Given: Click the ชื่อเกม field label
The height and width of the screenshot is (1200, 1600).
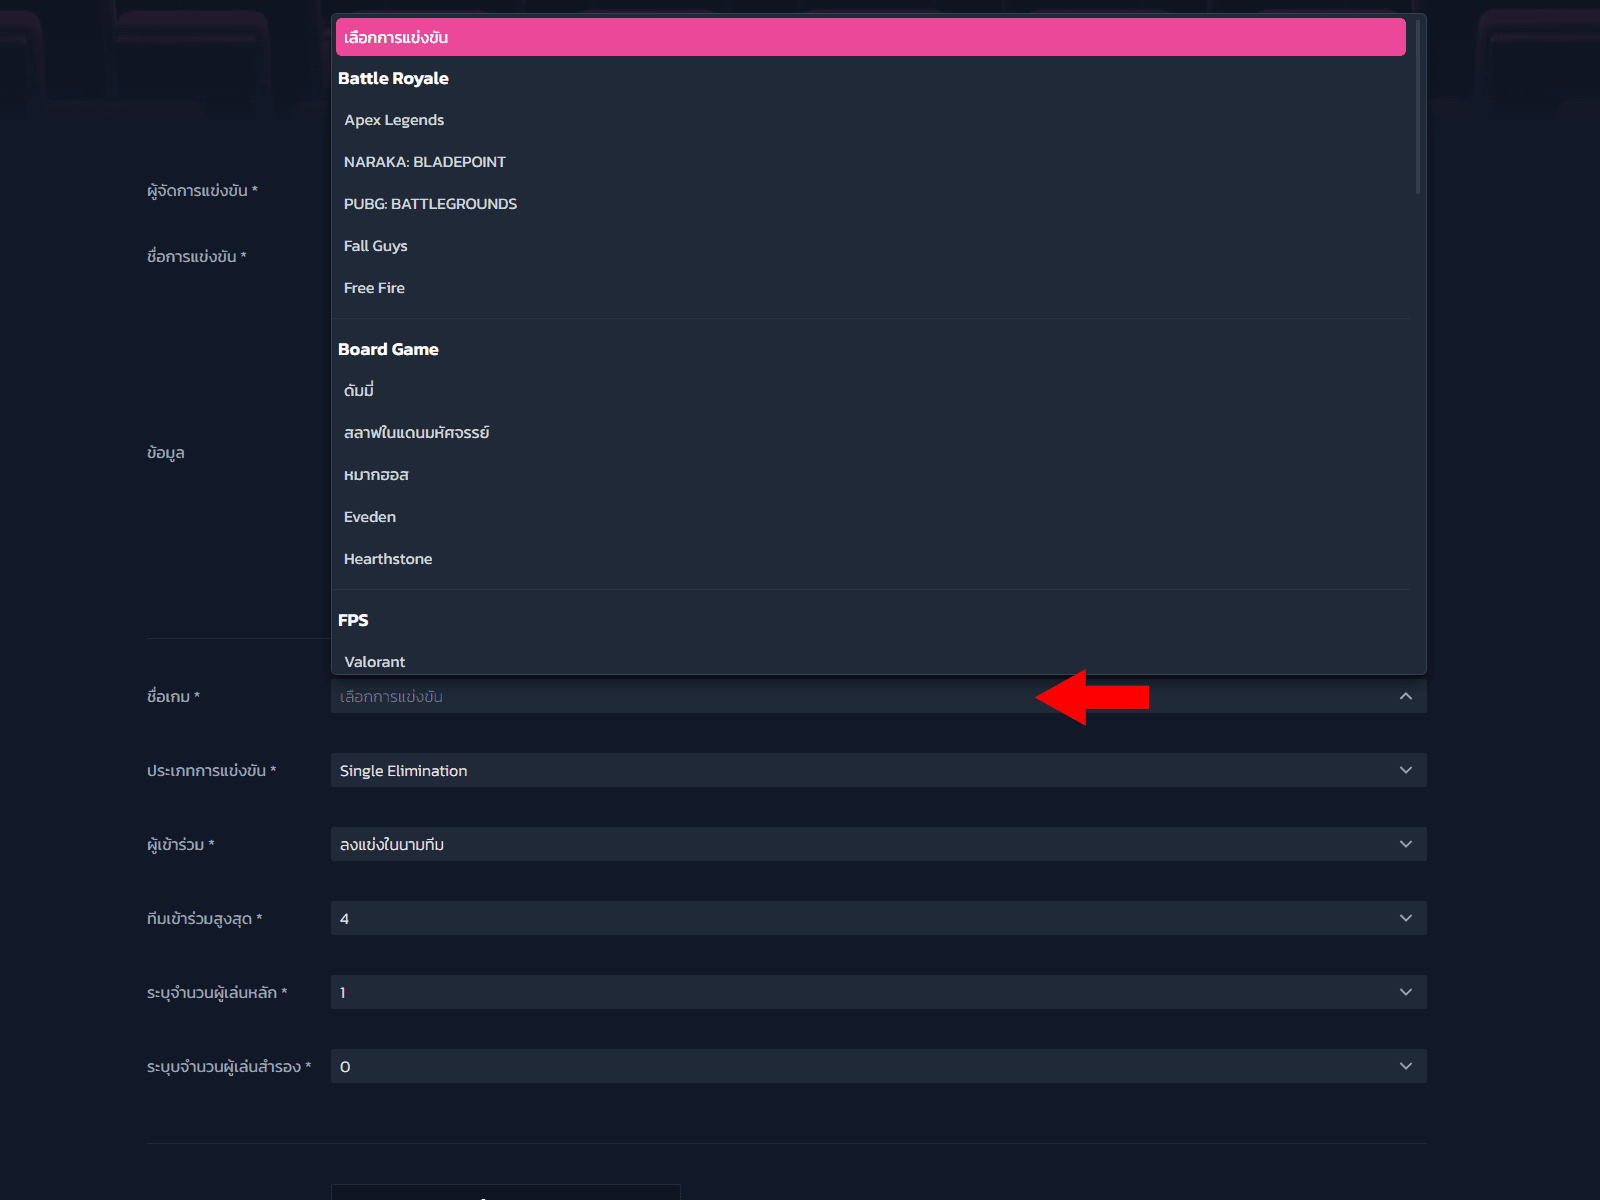Looking at the screenshot, I should coord(173,696).
